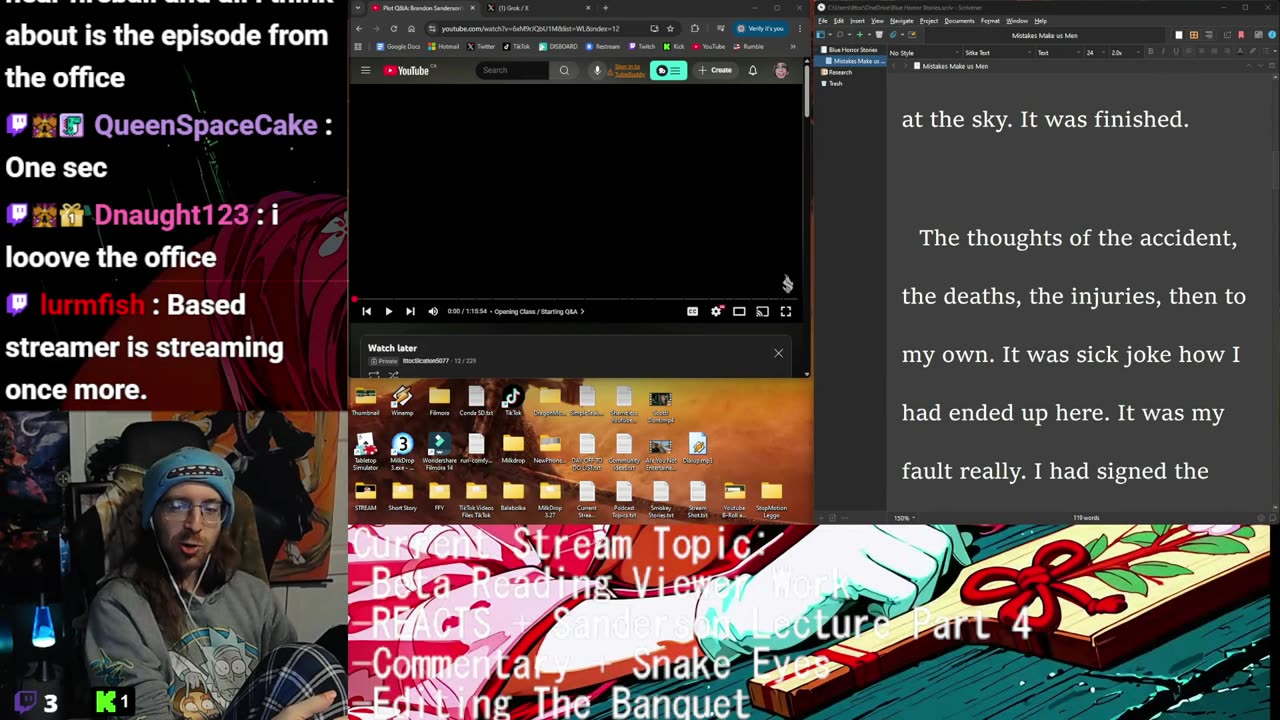Click the Scrivener bookmark icon
The image size is (1280, 720).
click(1241, 35)
